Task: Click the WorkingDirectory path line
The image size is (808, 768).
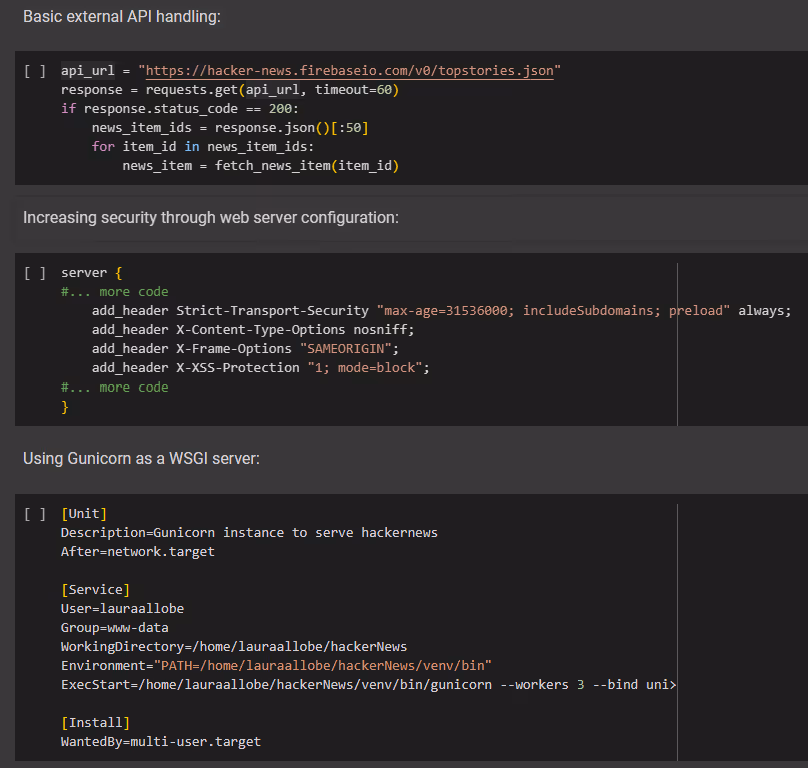Action: pyautogui.click(x=233, y=647)
